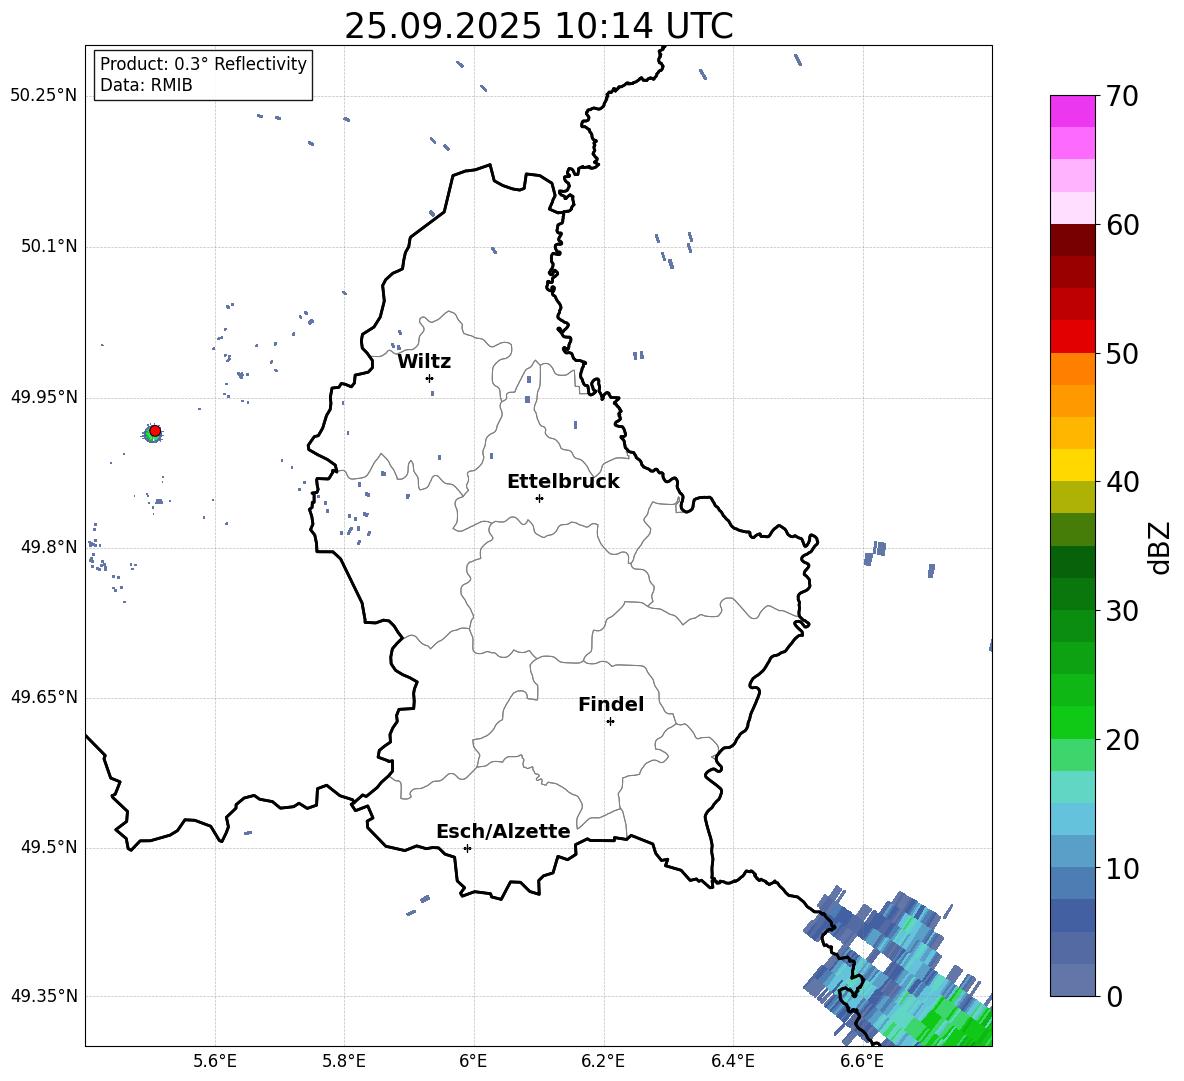Click the Data: RMIB text
The height and width of the screenshot is (1081, 1184).
[146, 85]
